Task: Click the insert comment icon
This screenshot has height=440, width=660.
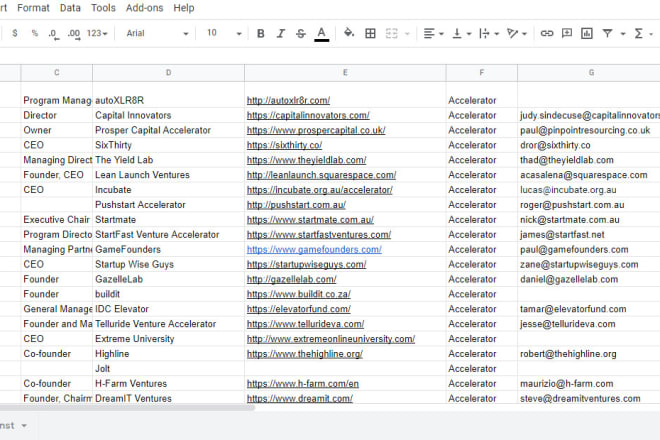Action: (x=567, y=33)
